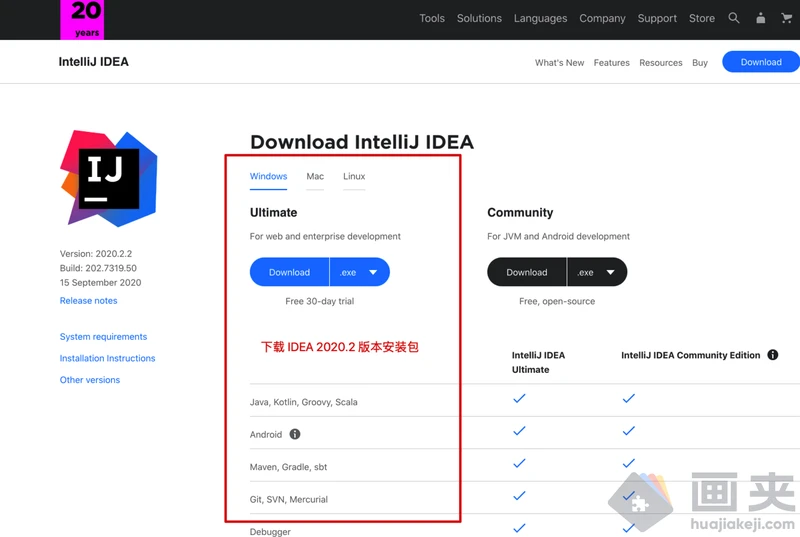Click the 'Git, SVN, Mercurial' row text
This screenshot has height=537, width=800.
(289, 499)
